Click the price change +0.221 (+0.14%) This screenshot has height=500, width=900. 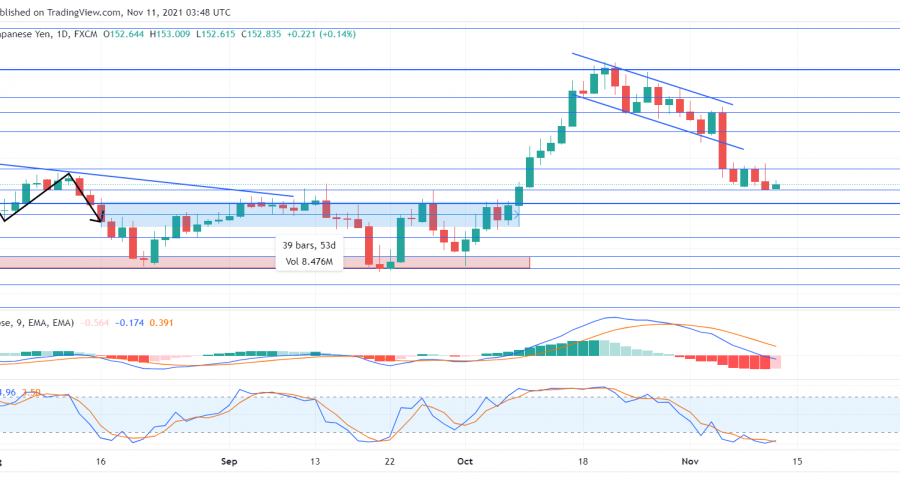(x=321, y=34)
